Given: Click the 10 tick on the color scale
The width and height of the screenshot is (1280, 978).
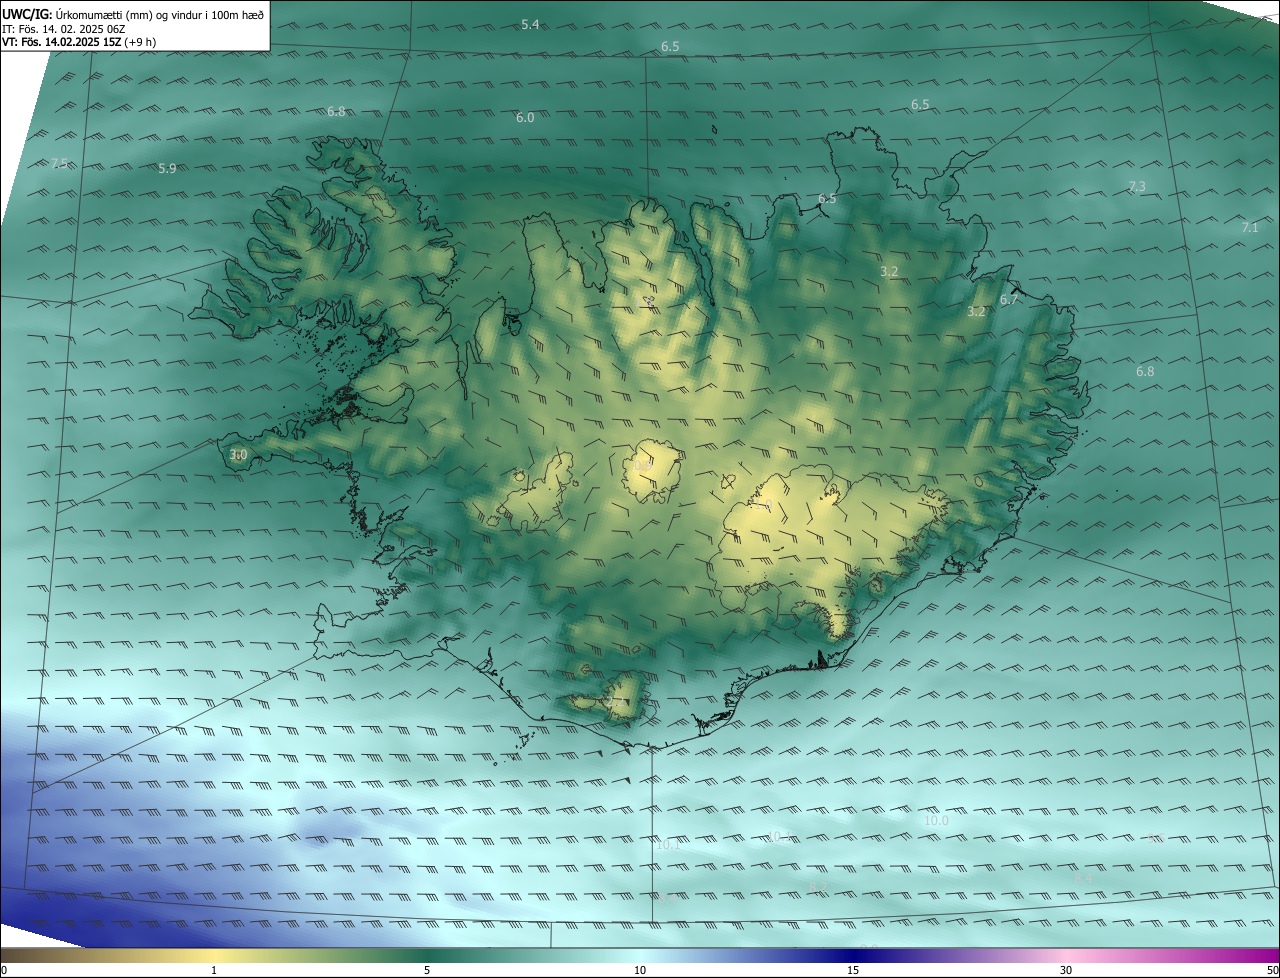Looking at the screenshot, I should click(x=640, y=970).
